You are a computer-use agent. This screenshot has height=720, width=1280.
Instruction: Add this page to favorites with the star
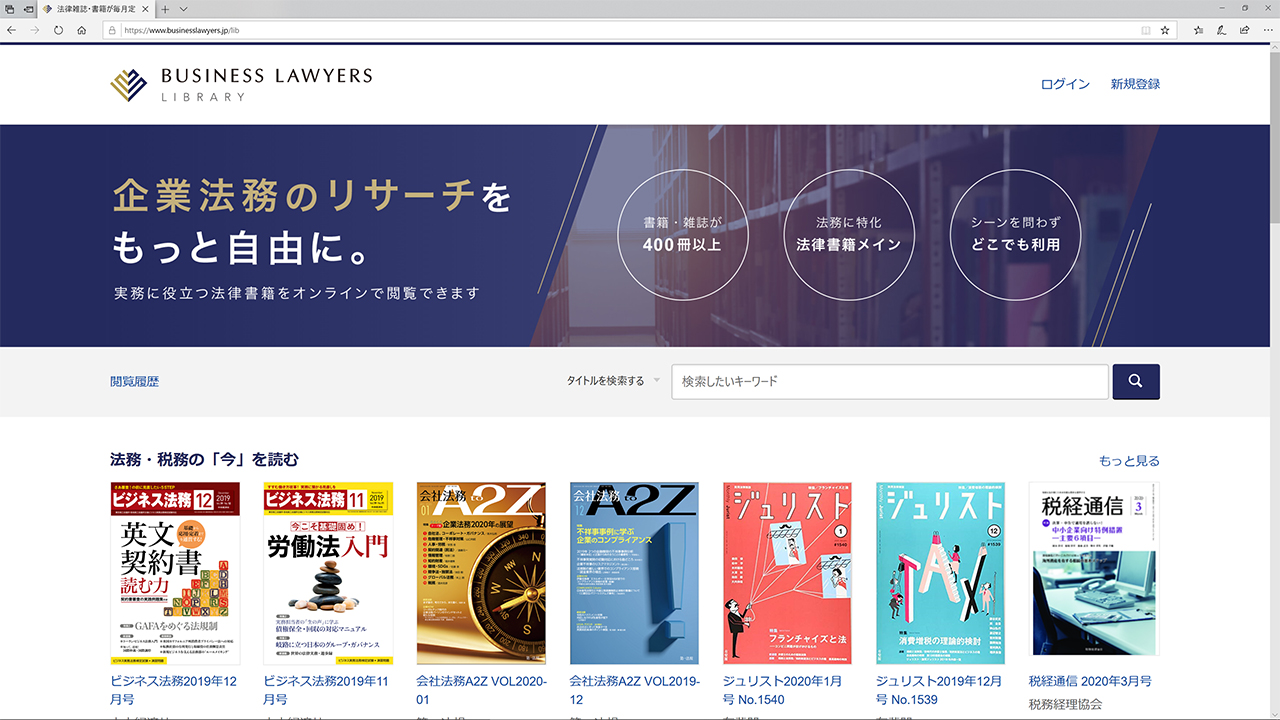tap(1165, 30)
